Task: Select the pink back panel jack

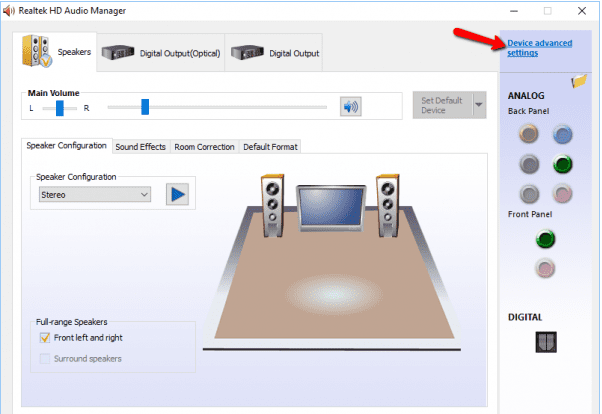Action: point(562,194)
